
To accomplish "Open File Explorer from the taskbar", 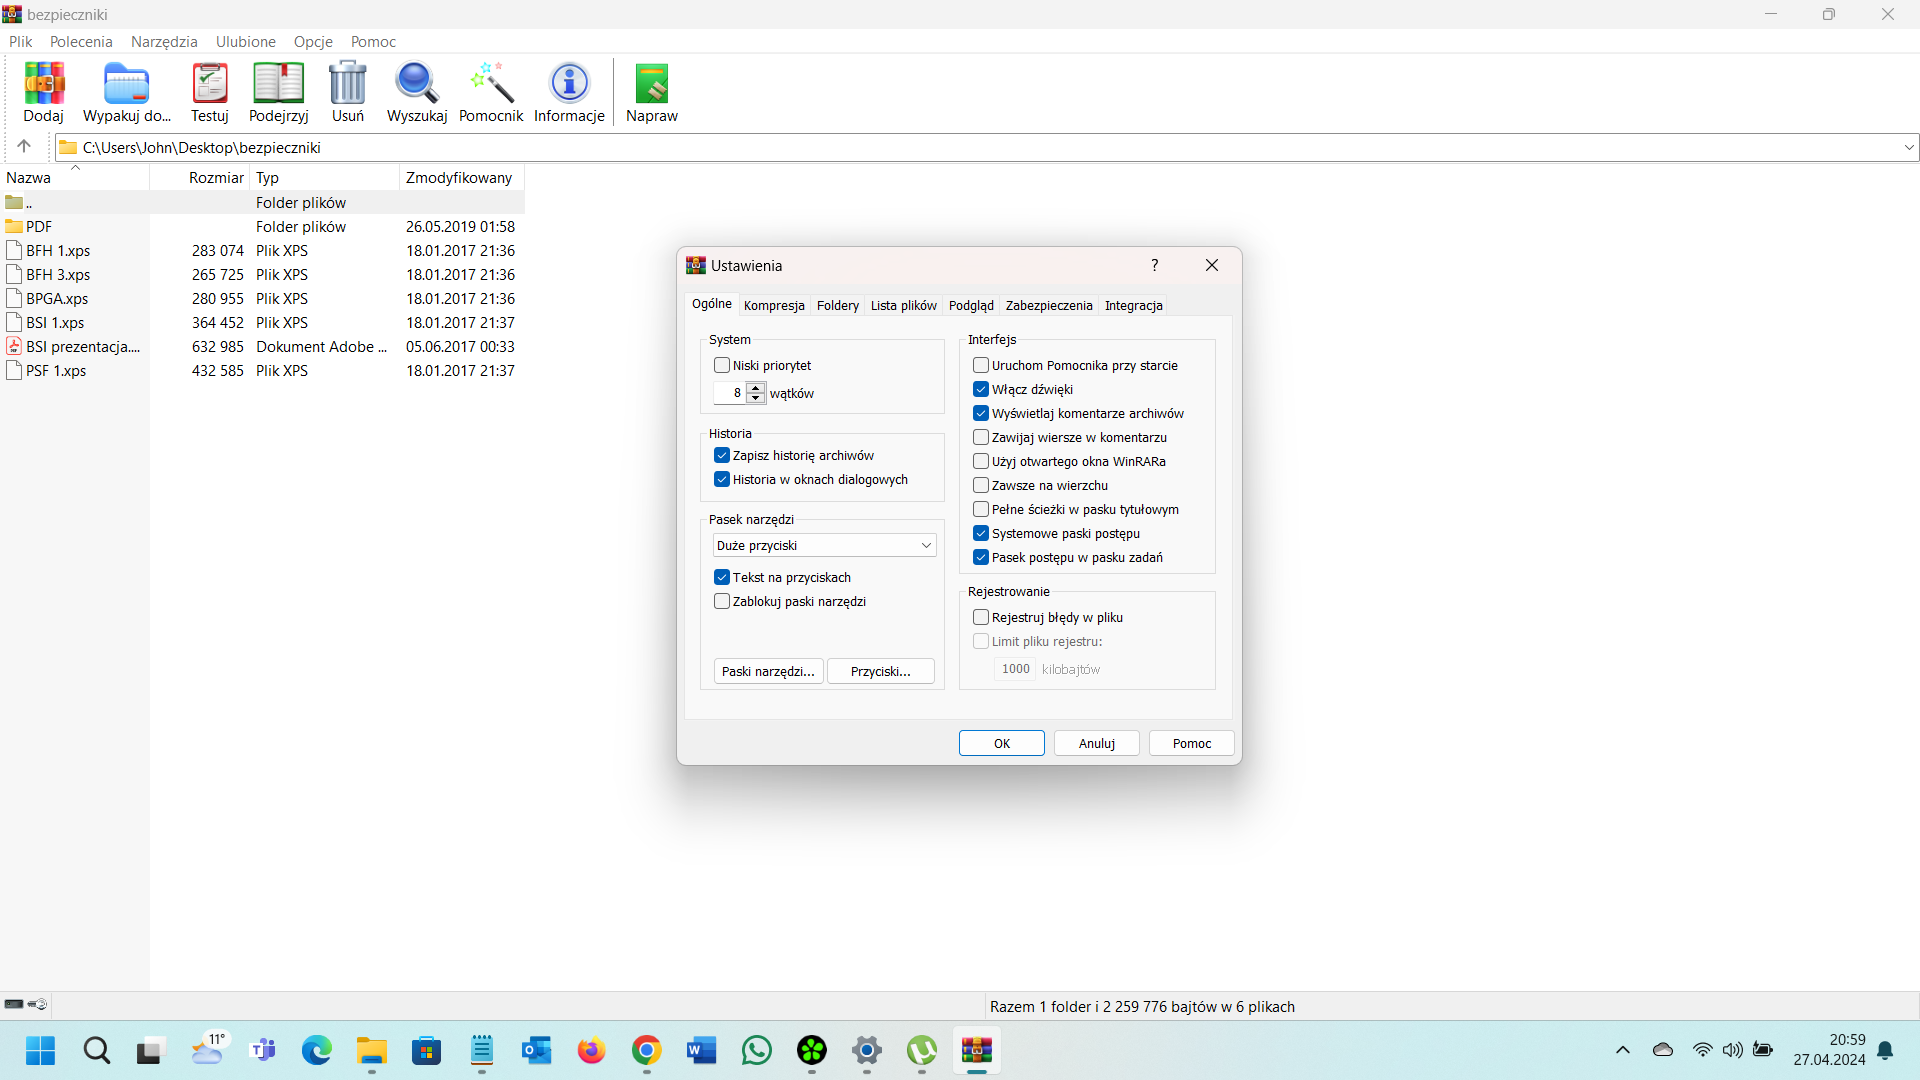I will (372, 1050).
